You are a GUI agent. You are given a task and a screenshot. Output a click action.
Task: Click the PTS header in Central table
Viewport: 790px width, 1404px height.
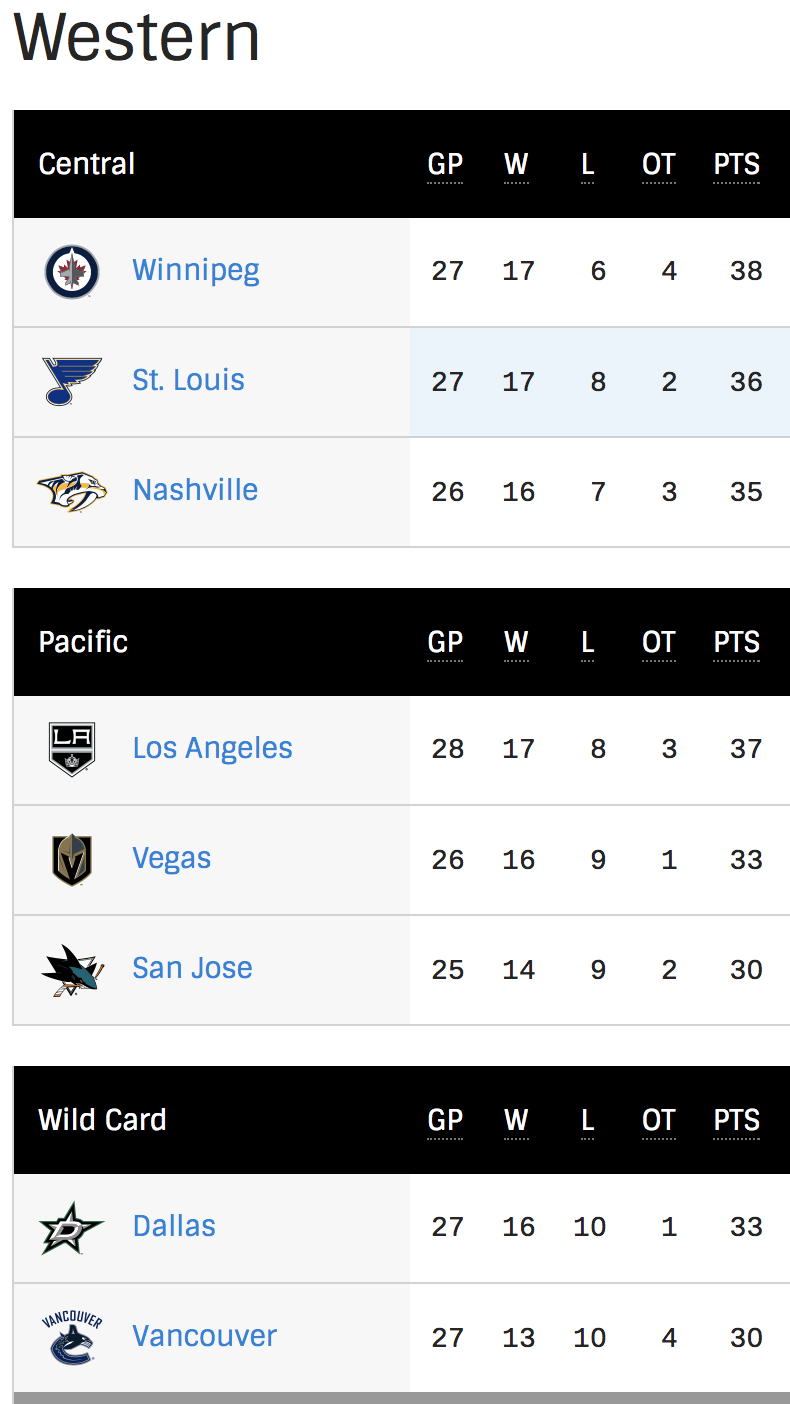(x=737, y=165)
